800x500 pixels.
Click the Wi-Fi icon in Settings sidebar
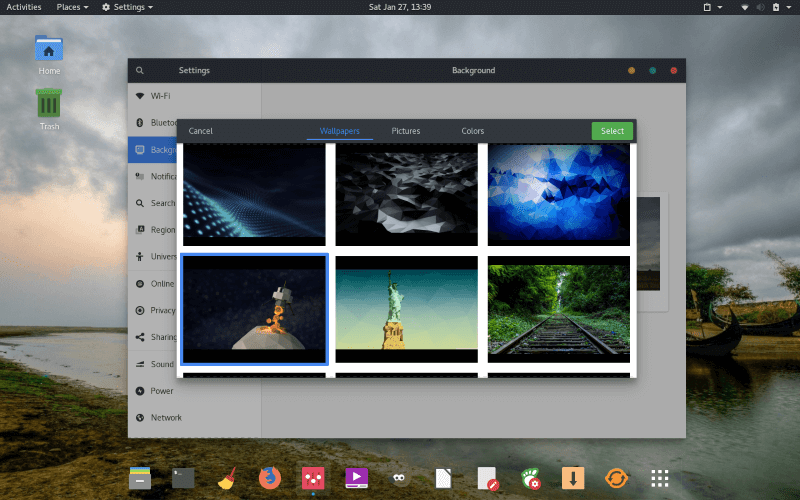click(x=140, y=96)
